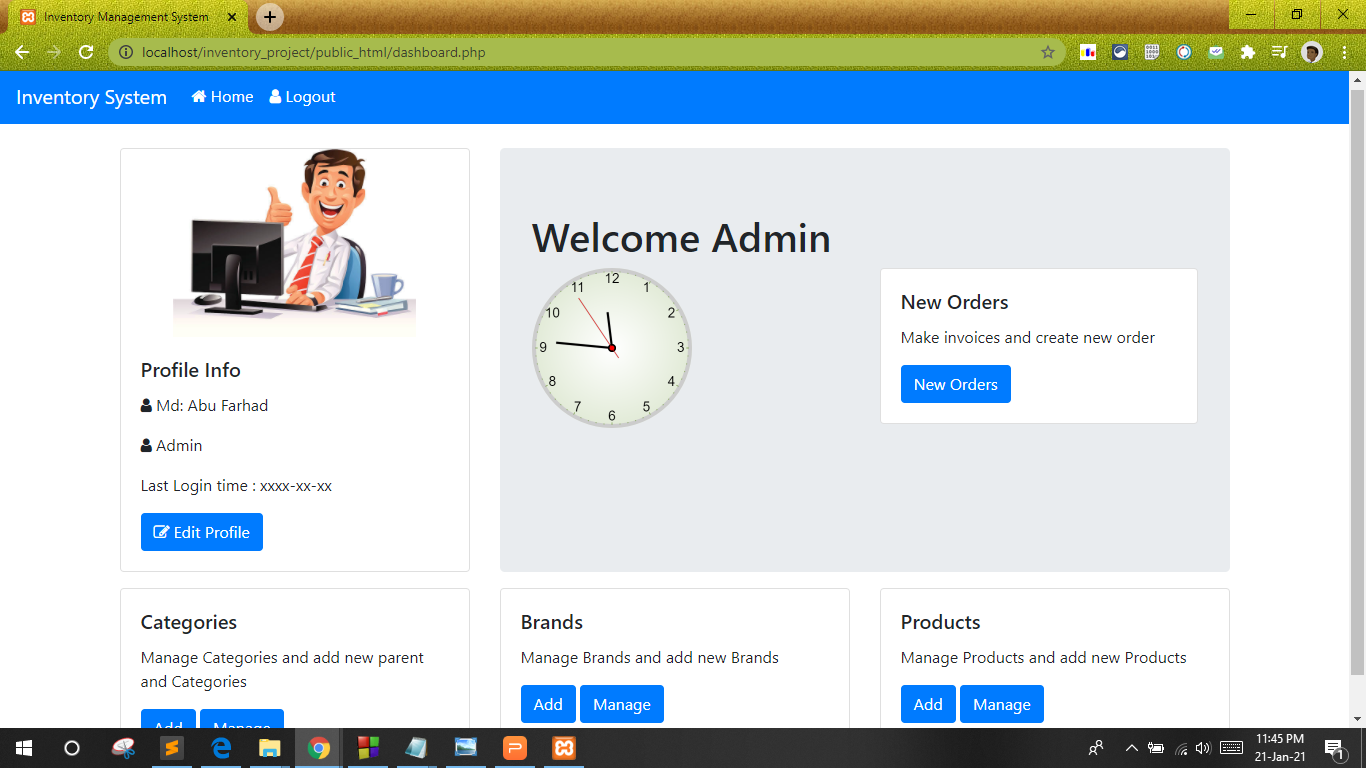Open XAMPP from the taskbar

(563, 747)
